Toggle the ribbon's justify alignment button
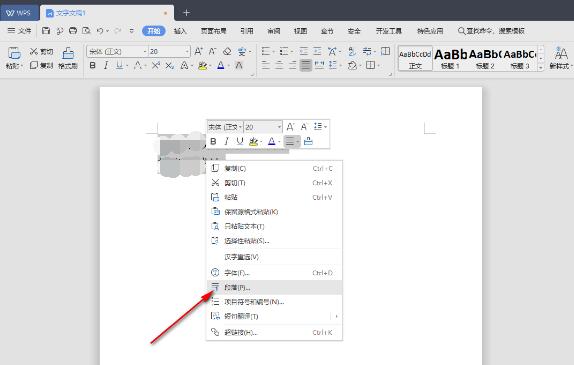 pos(306,66)
